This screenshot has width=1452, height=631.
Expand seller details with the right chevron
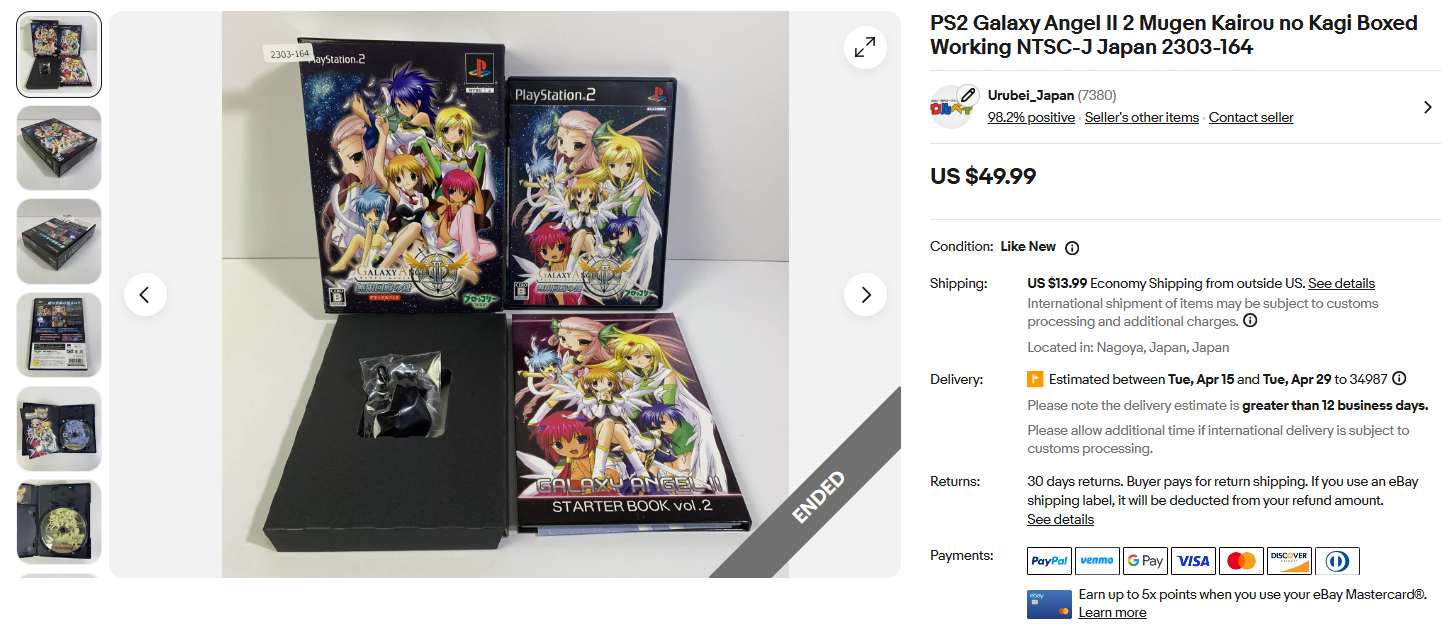[x=1427, y=107]
